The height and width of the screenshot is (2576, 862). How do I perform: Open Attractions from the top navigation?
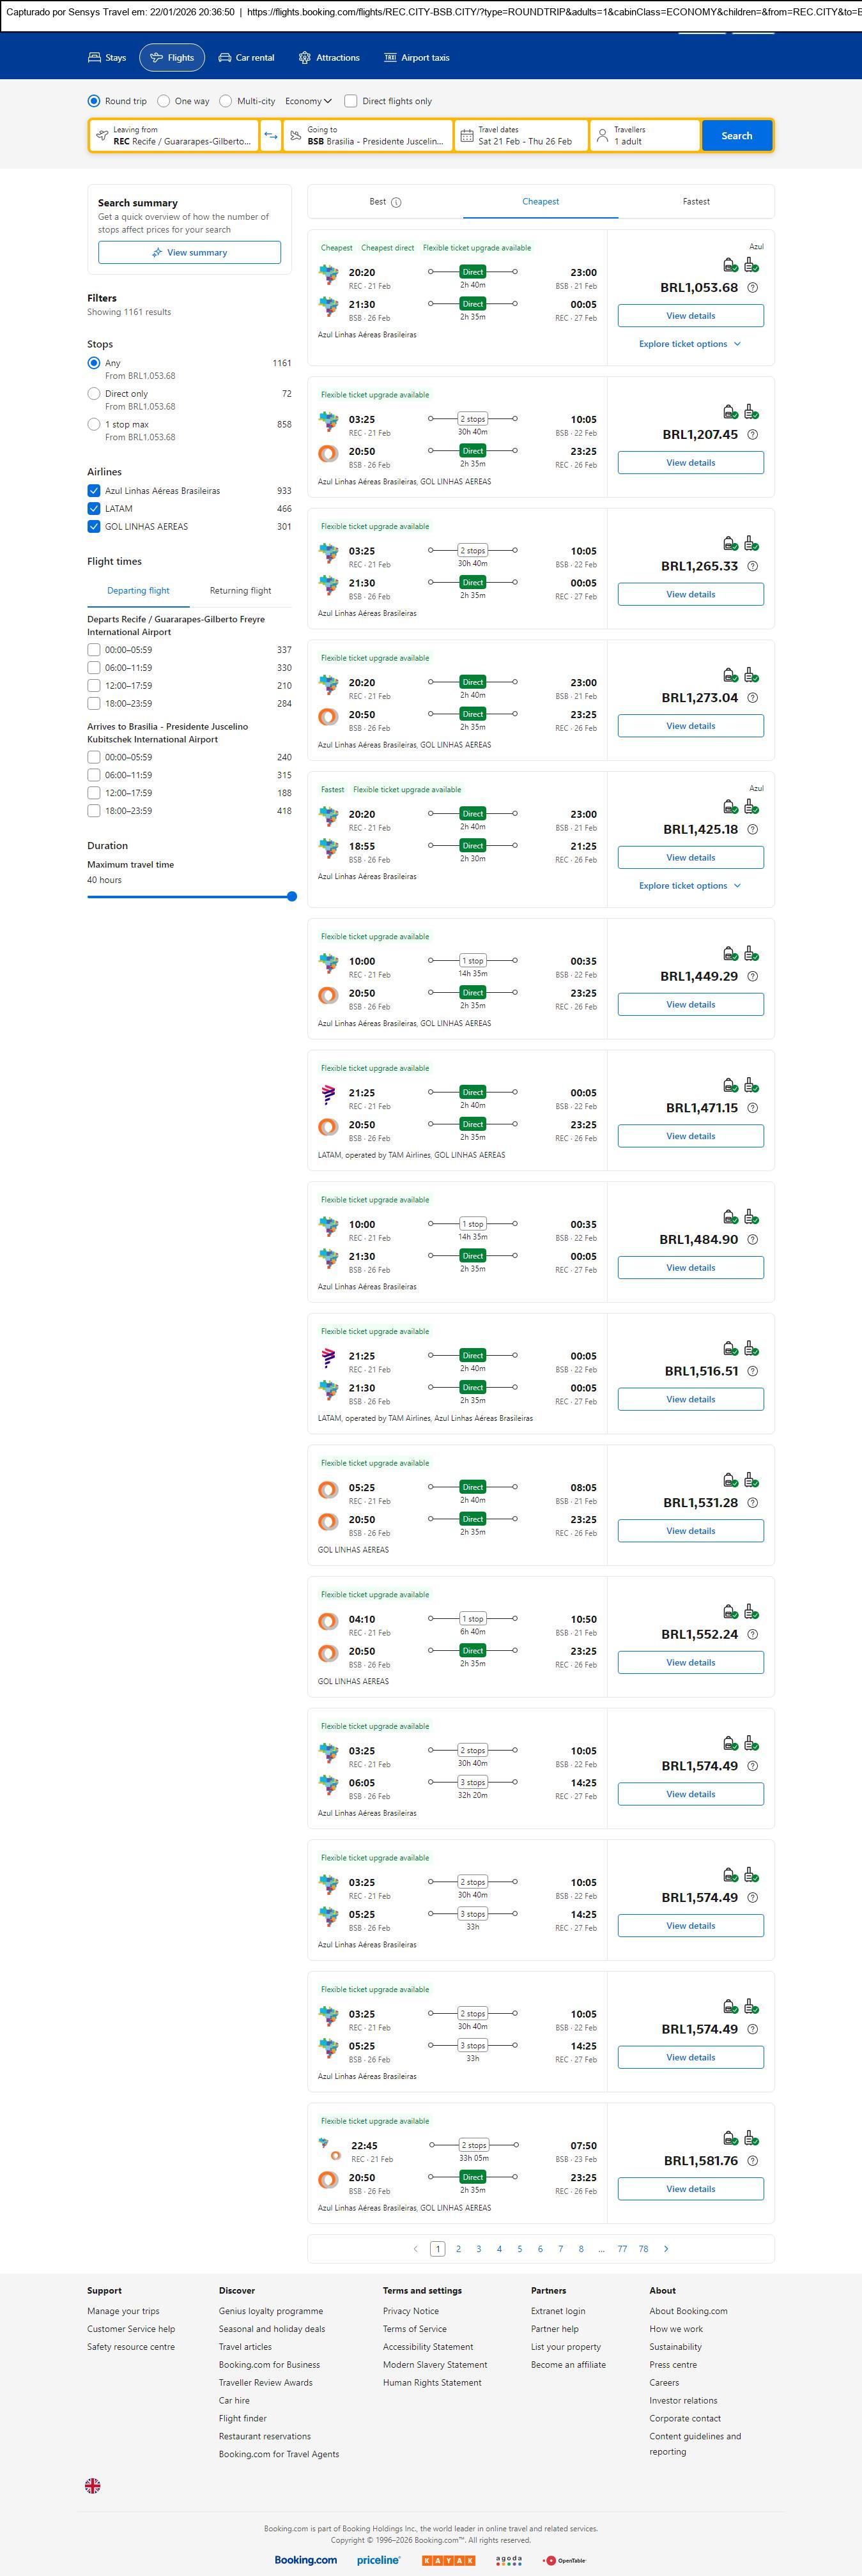tap(329, 58)
